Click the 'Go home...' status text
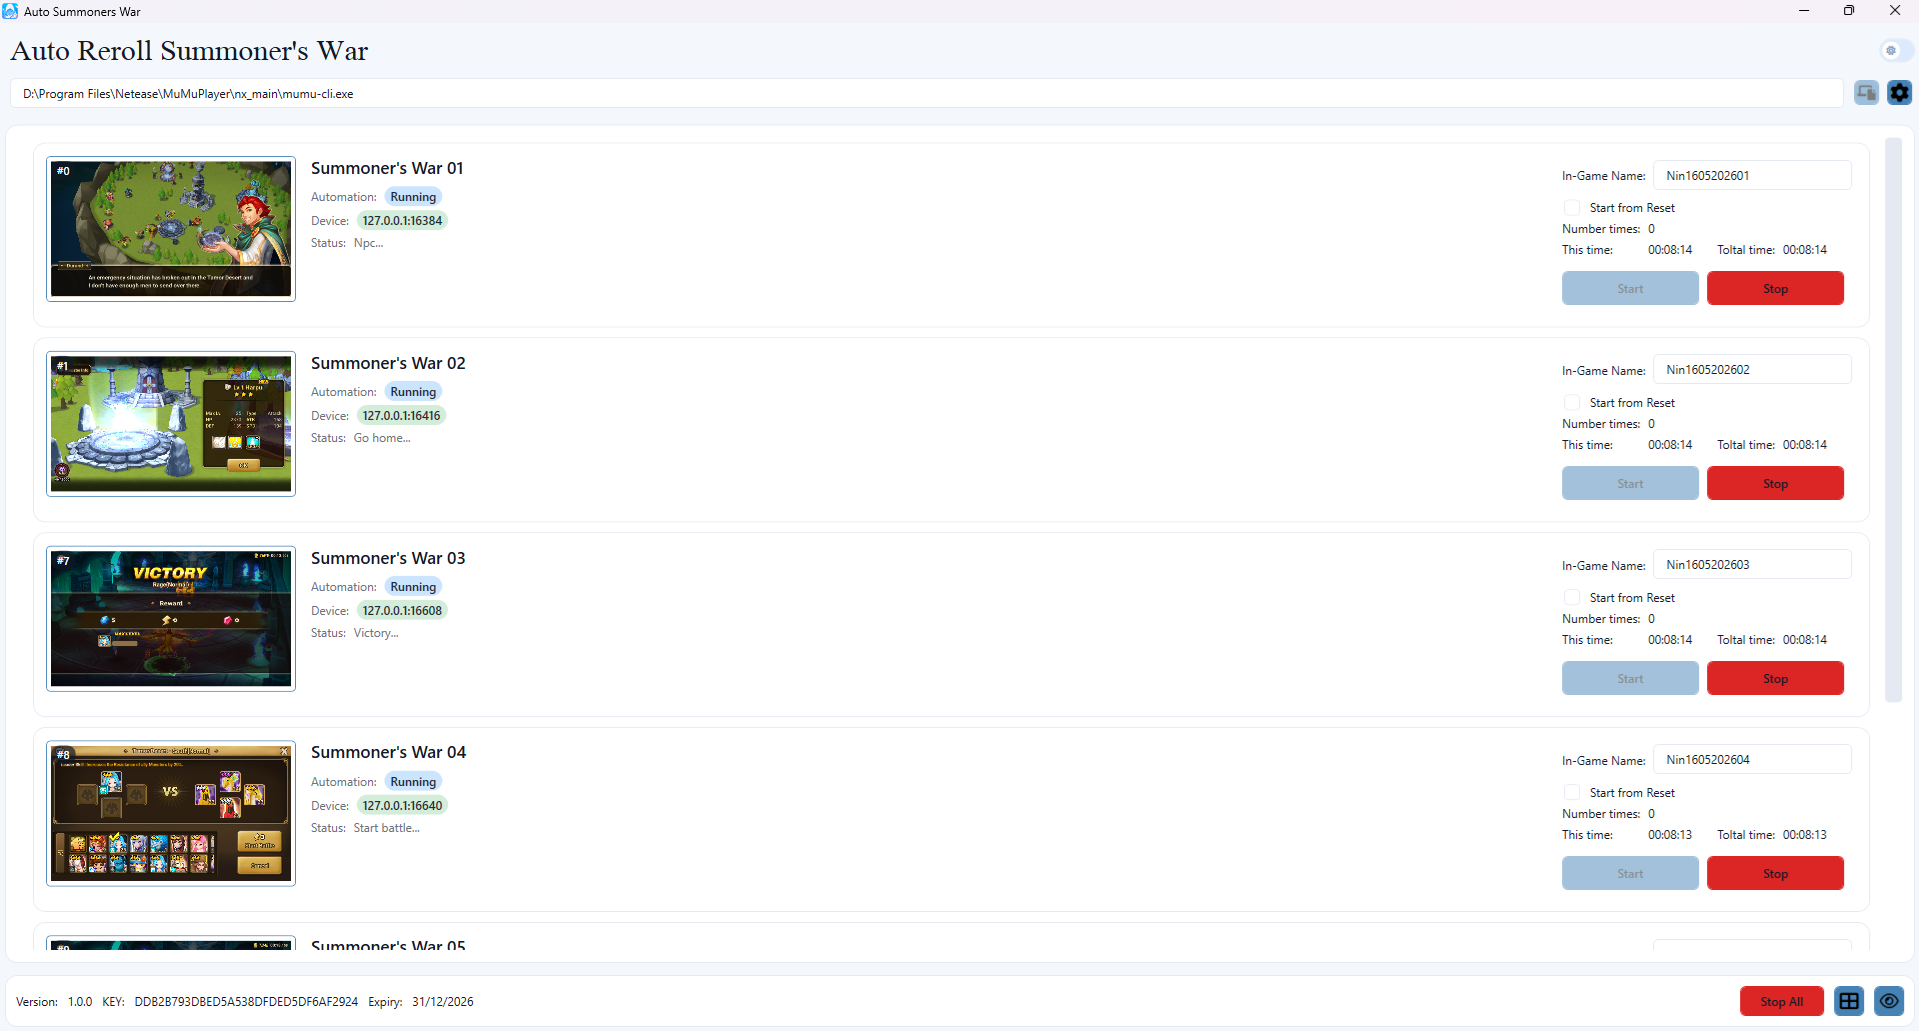The height and width of the screenshot is (1031, 1919). point(382,438)
